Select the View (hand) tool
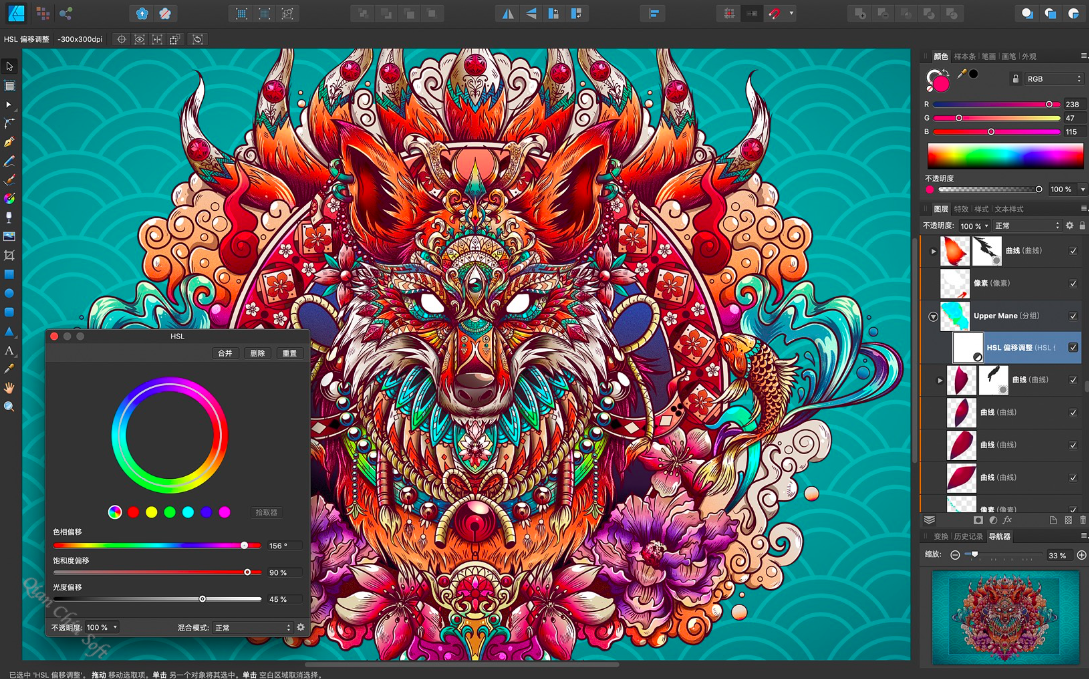 pyautogui.click(x=9, y=387)
